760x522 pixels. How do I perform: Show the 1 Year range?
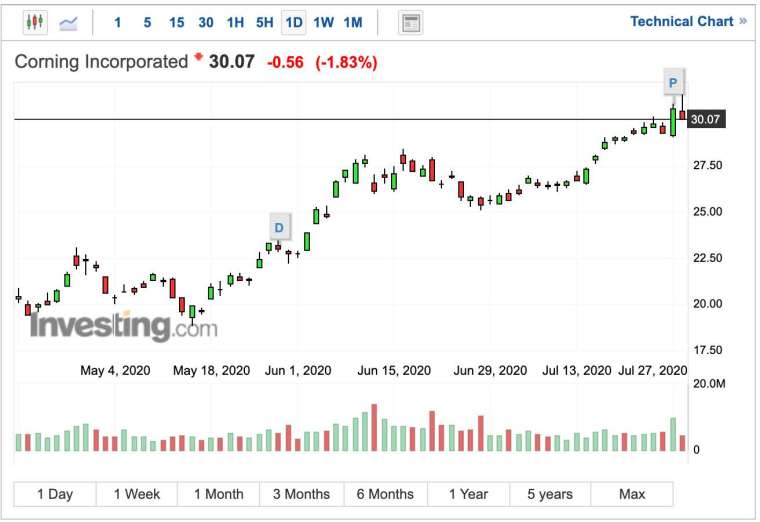pos(468,494)
